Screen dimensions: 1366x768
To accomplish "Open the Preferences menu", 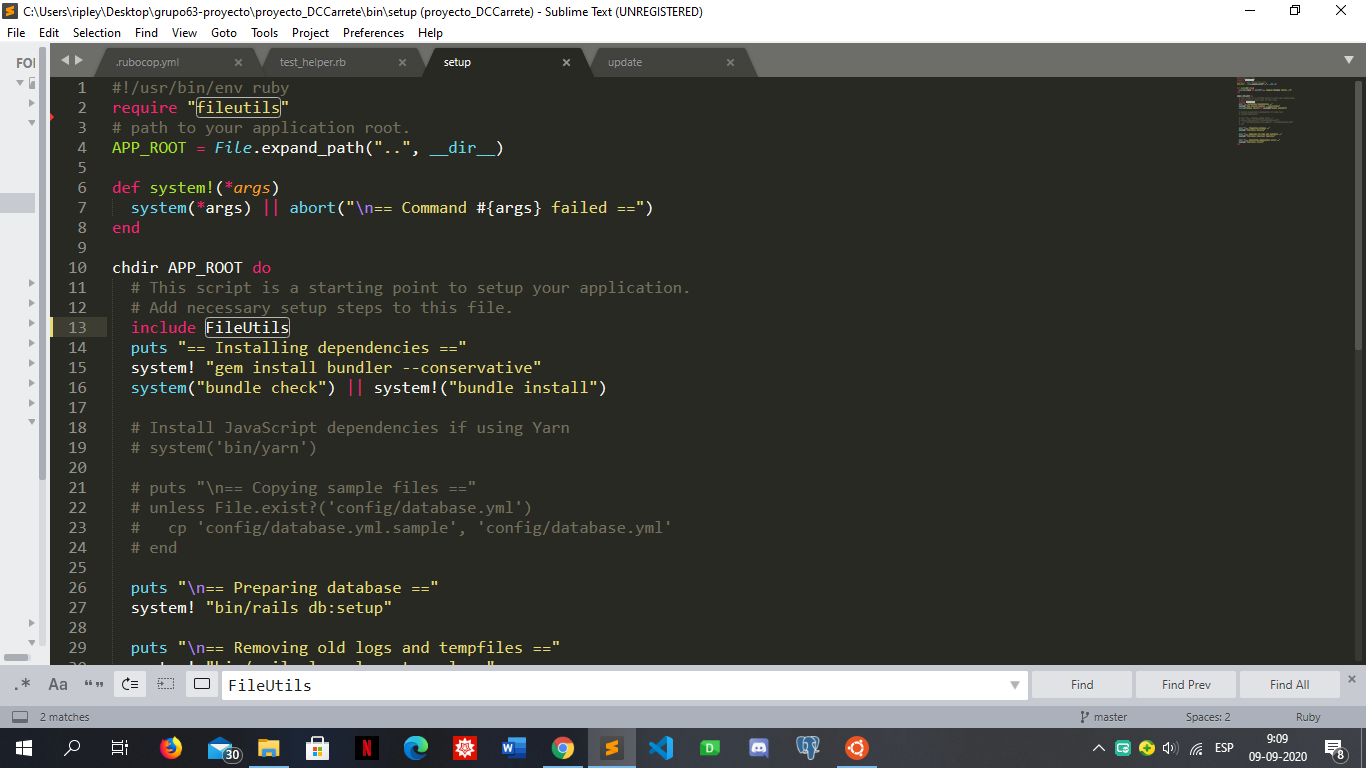I will tap(373, 33).
